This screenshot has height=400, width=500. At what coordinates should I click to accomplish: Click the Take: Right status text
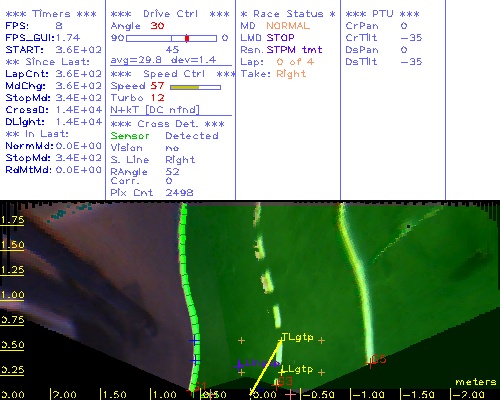pyautogui.click(x=273, y=74)
